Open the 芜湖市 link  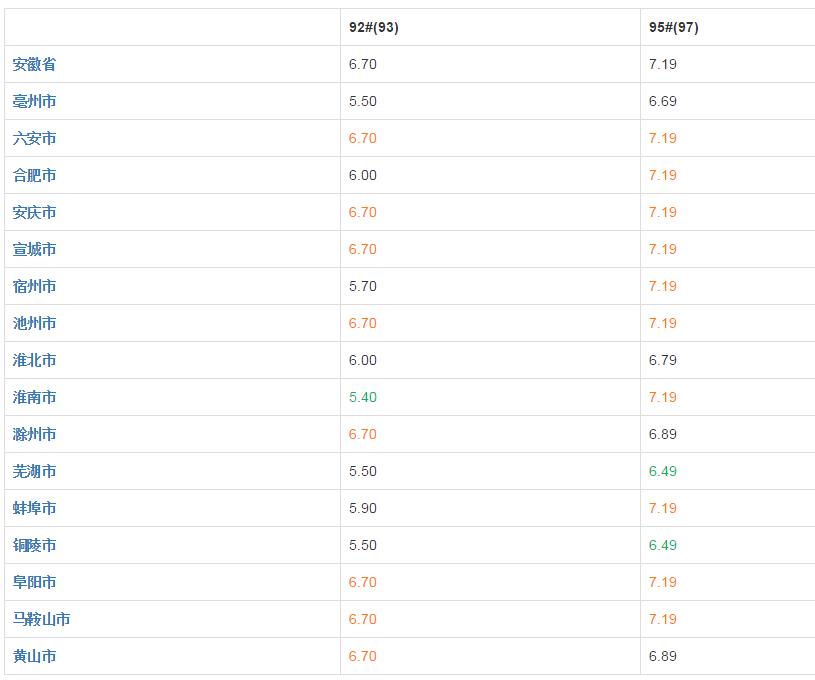click(34, 471)
